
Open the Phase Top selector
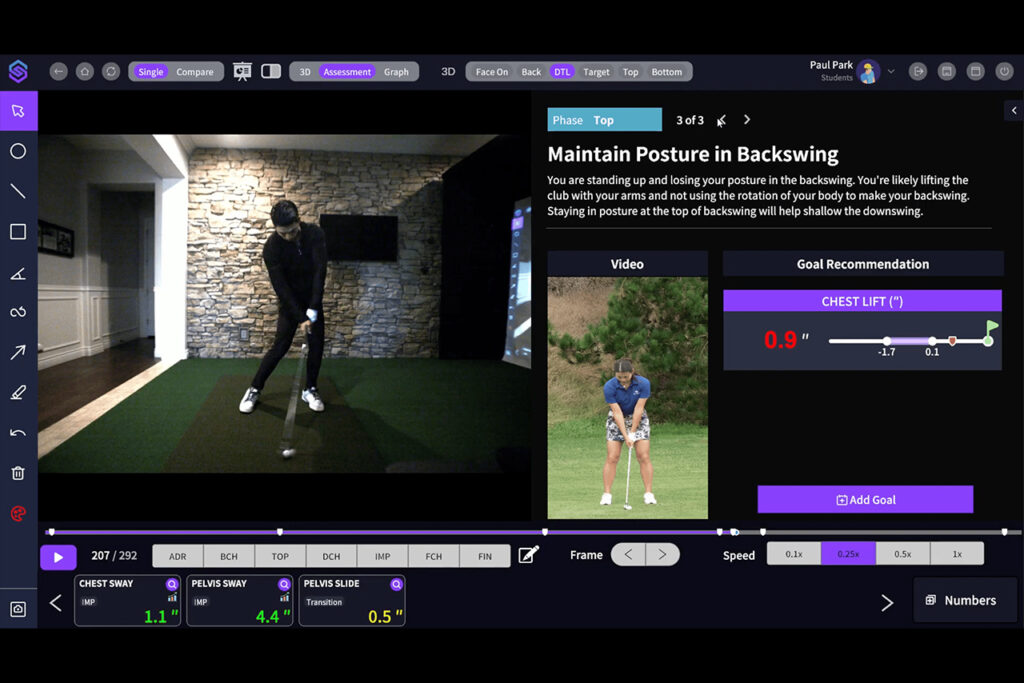(604, 120)
